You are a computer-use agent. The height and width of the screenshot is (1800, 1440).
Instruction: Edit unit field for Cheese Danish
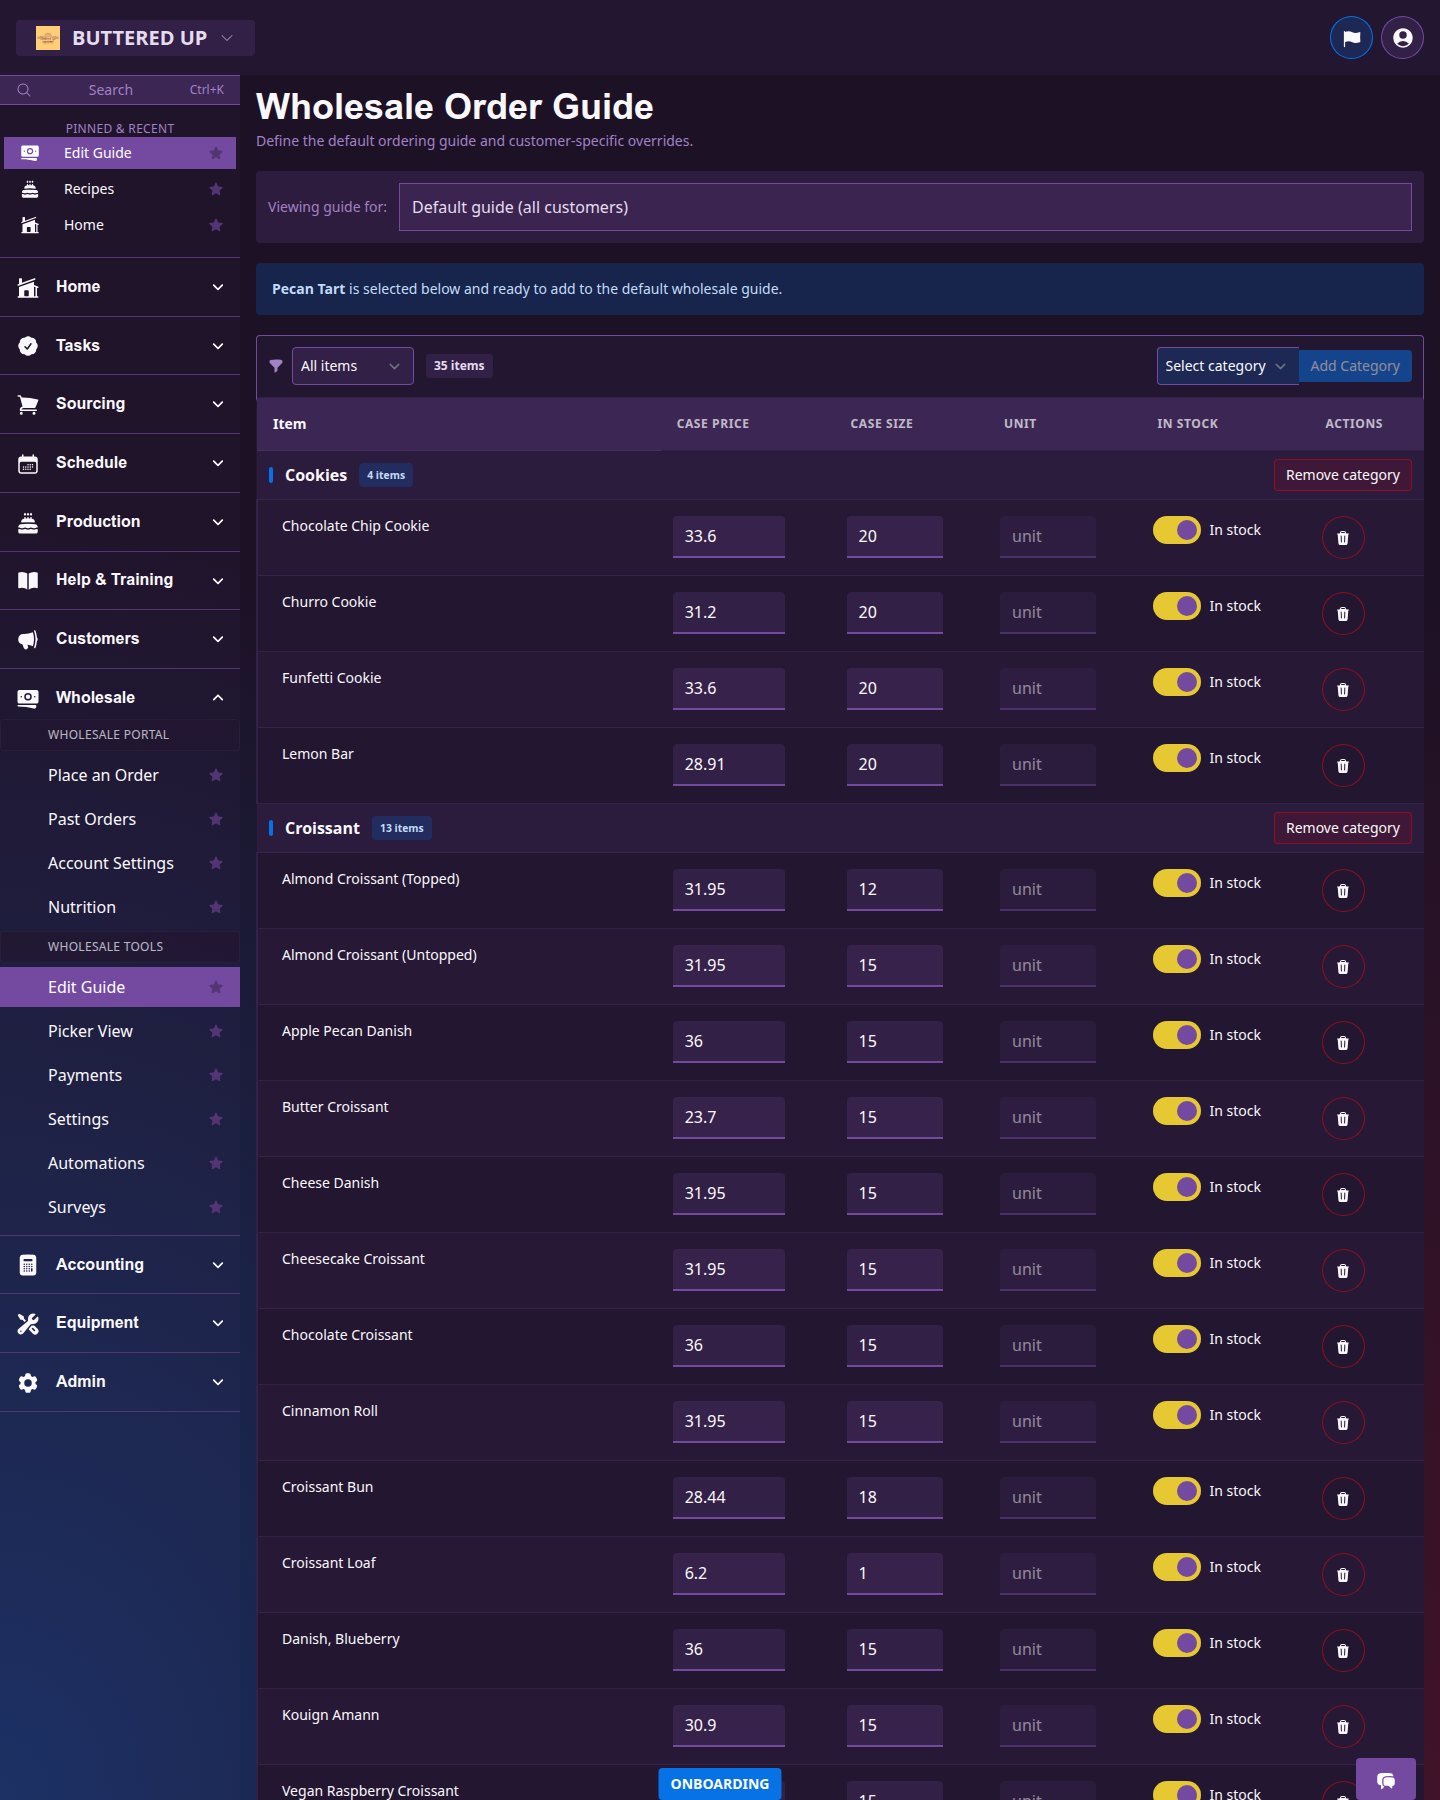point(1048,1194)
